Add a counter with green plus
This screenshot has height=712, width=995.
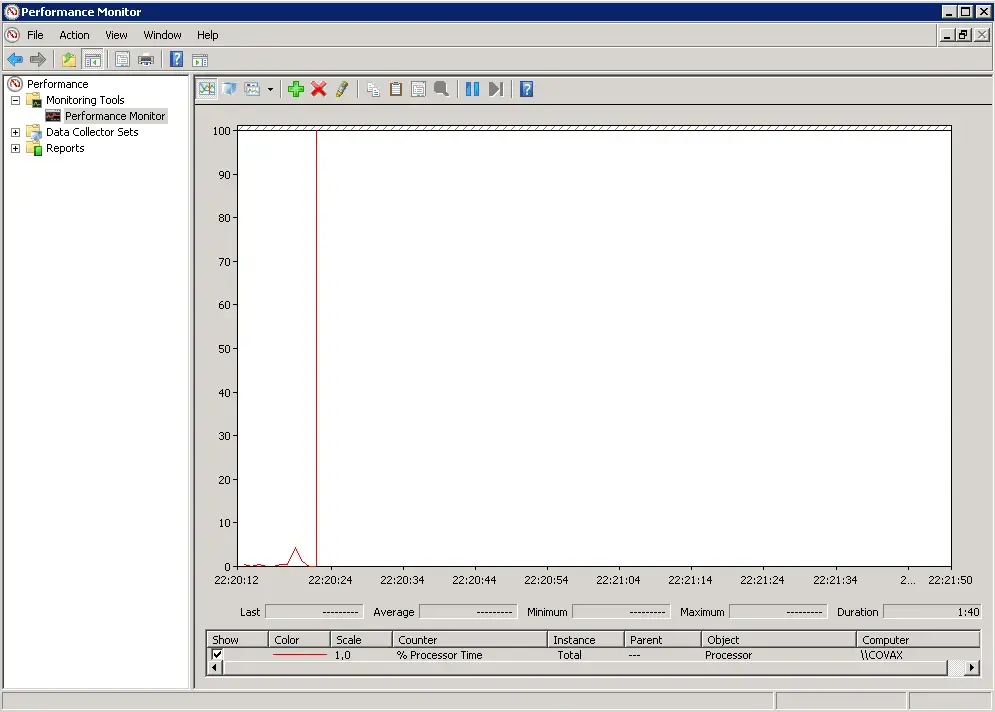pos(296,89)
